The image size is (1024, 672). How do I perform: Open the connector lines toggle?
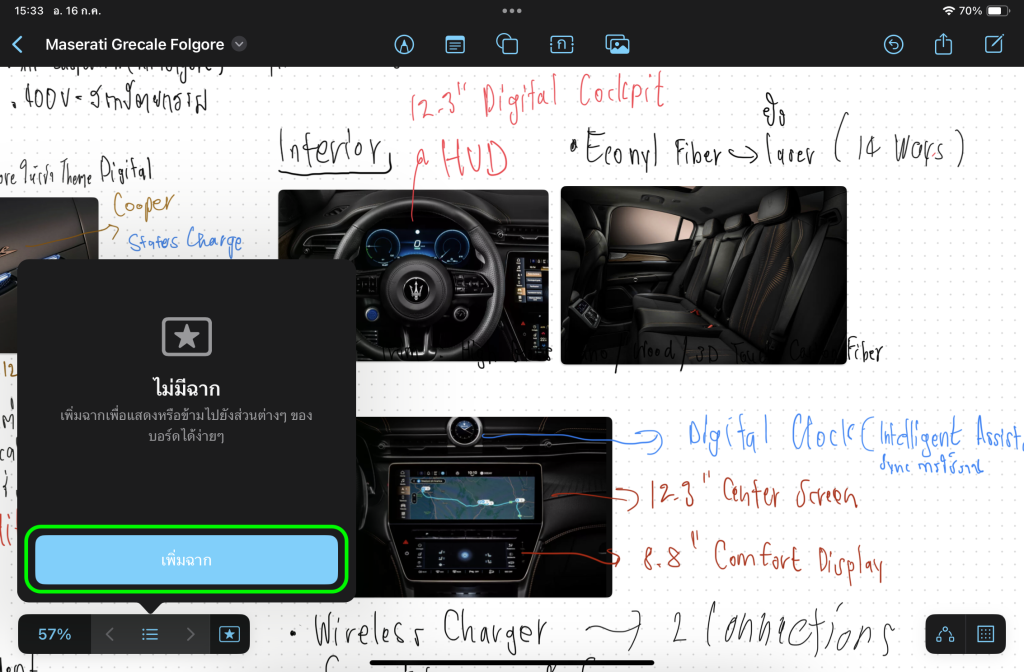point(945,634)
